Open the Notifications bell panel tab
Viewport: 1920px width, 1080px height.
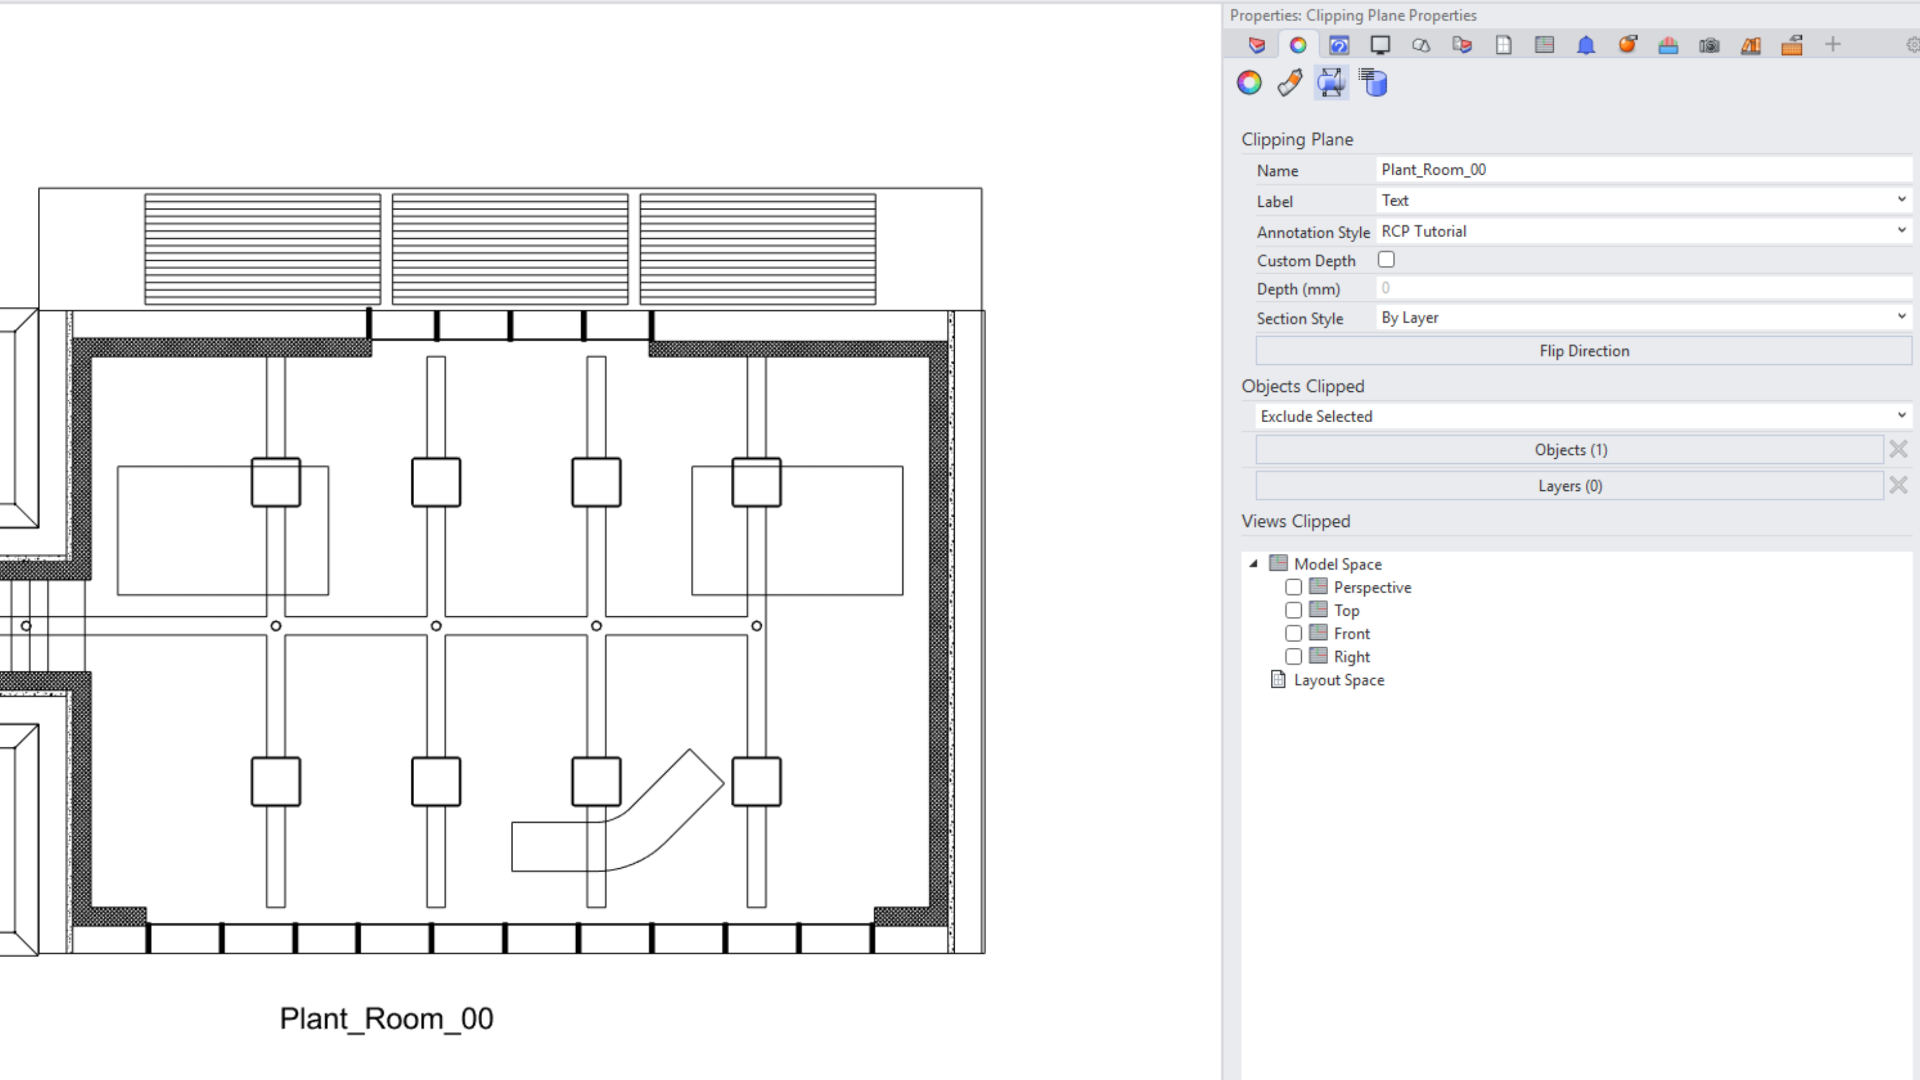1586,45
